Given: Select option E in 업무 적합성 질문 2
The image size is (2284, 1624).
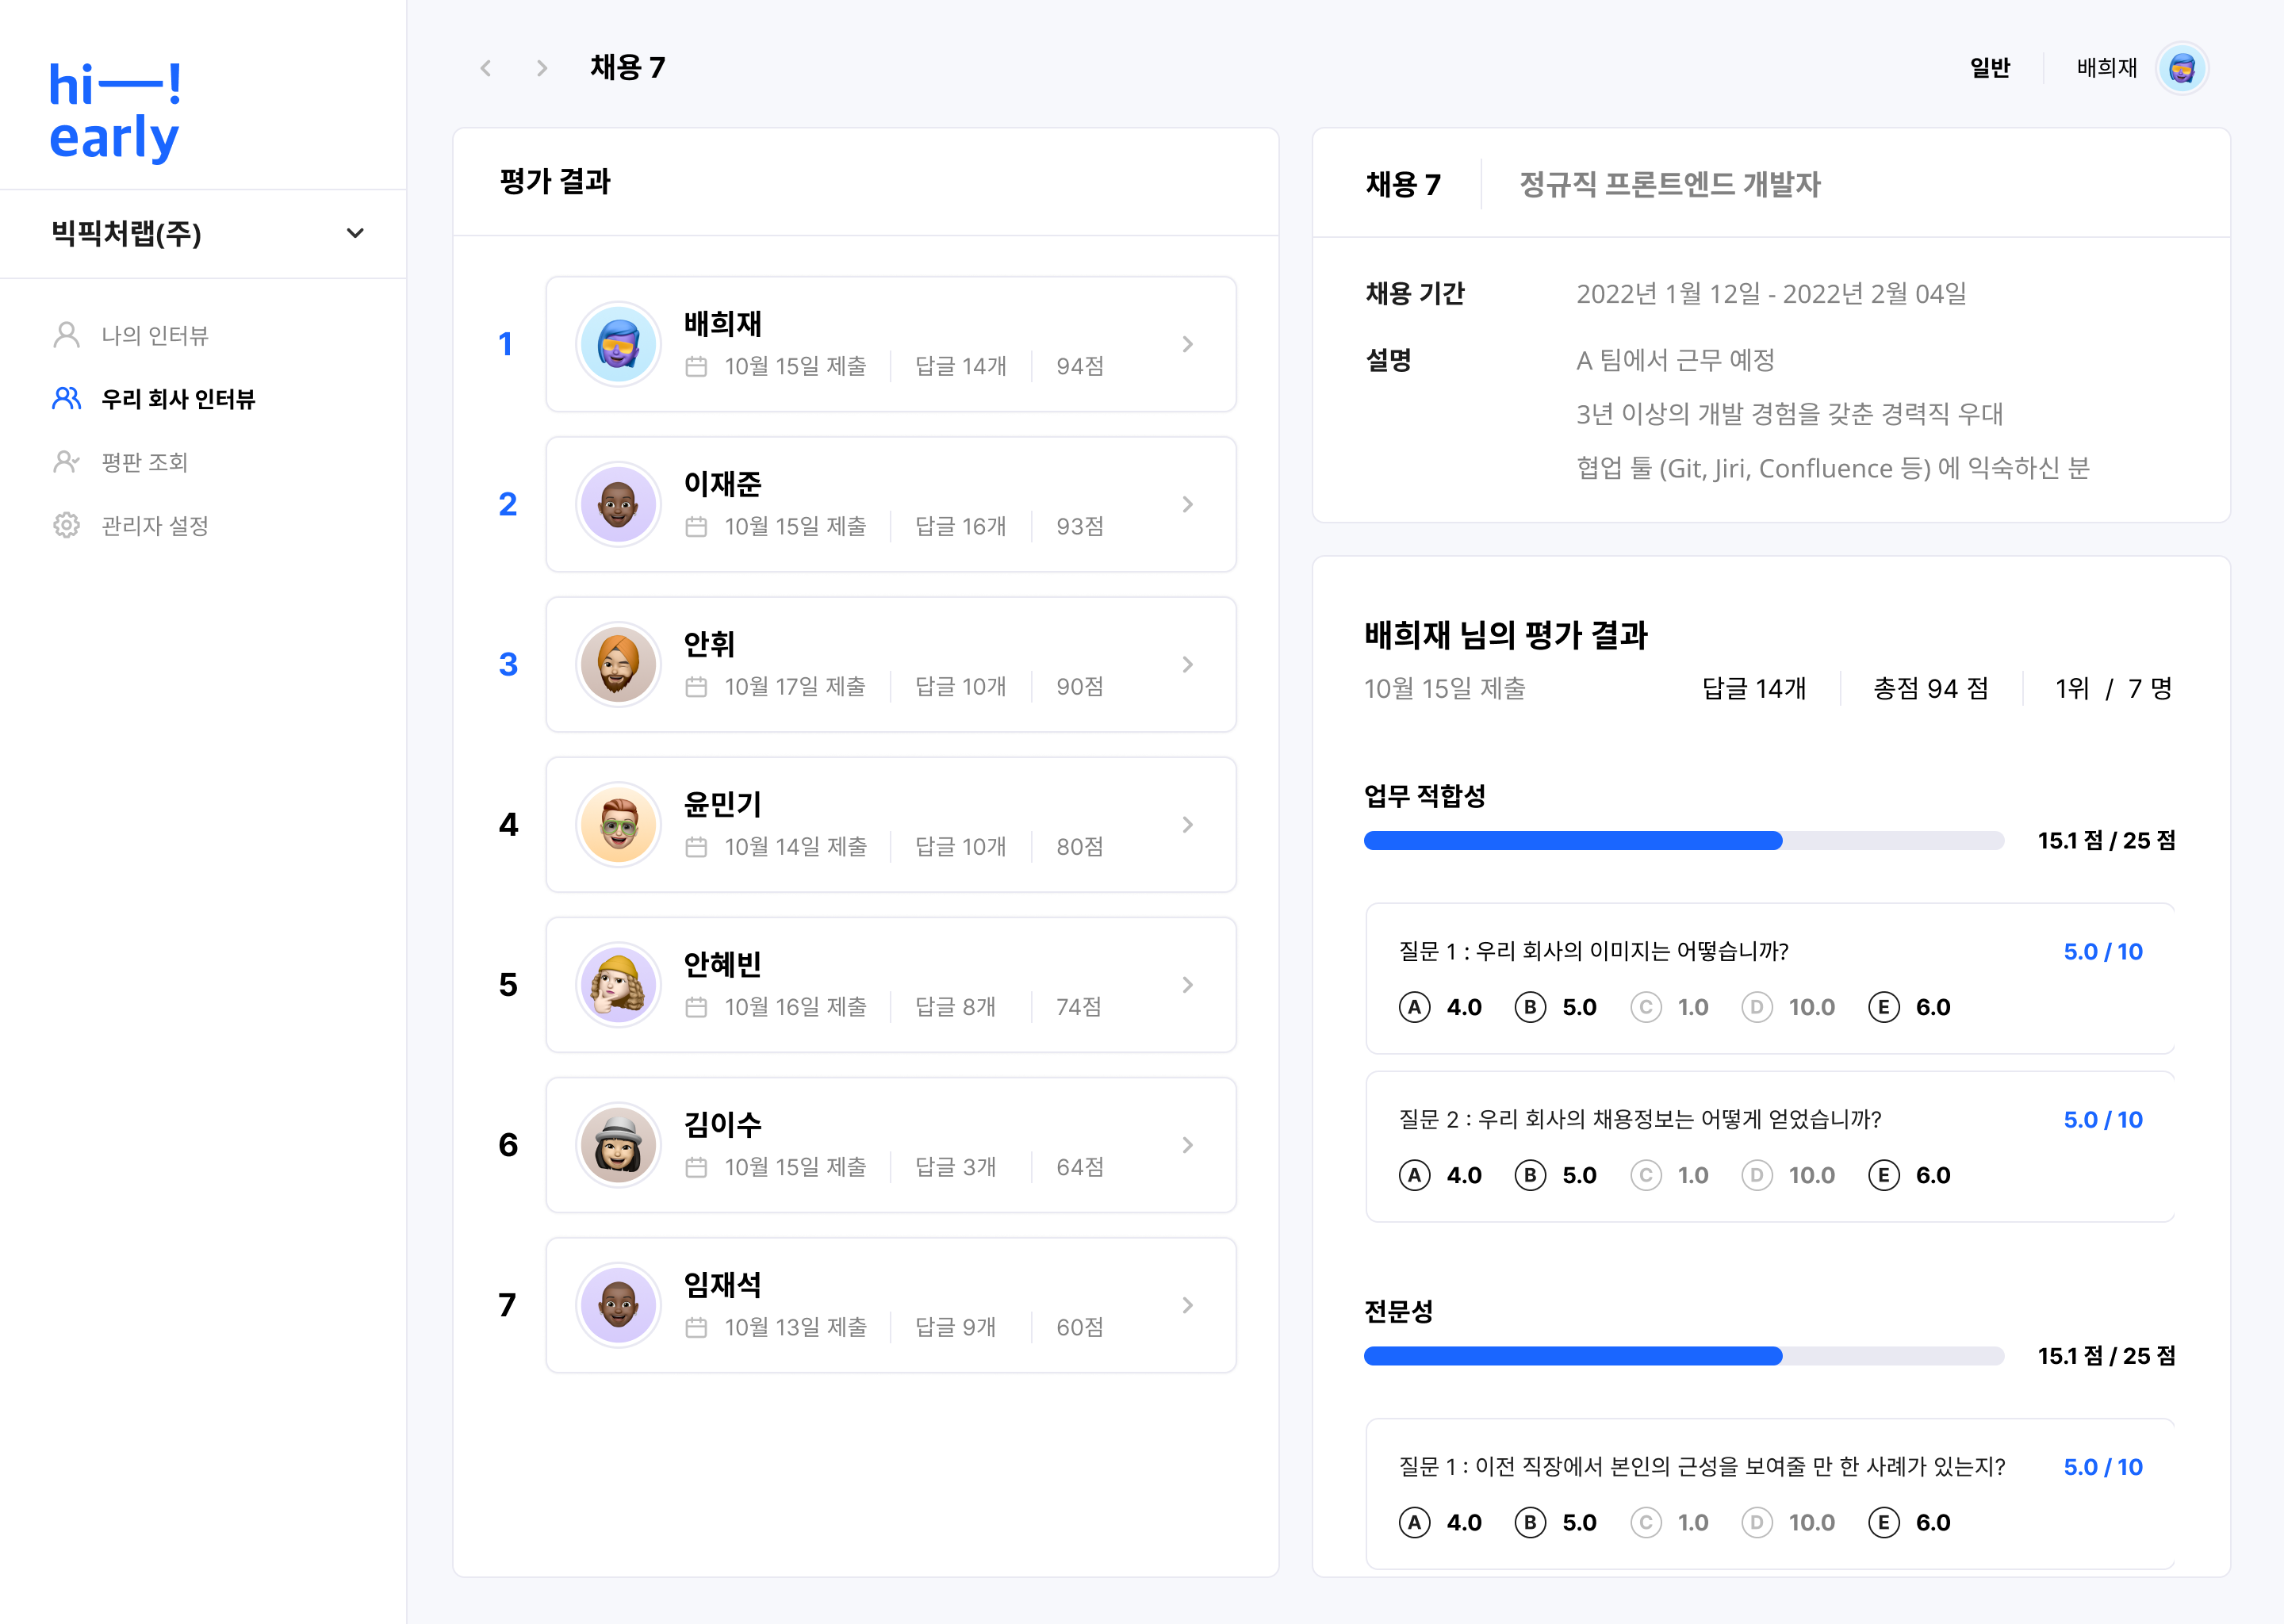Looking at the screenshot, I should tap(1883, 1175).
